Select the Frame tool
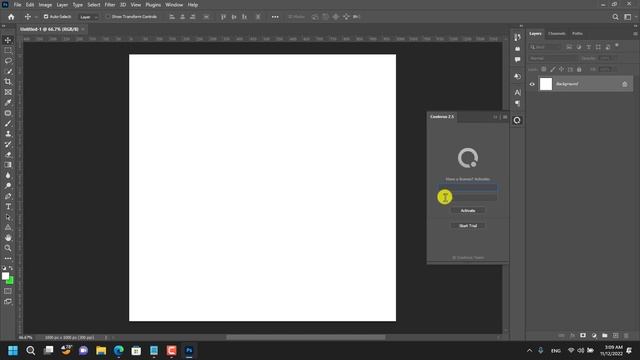Image resolution: width=640 pixels, height=360 pixels. 8,92
